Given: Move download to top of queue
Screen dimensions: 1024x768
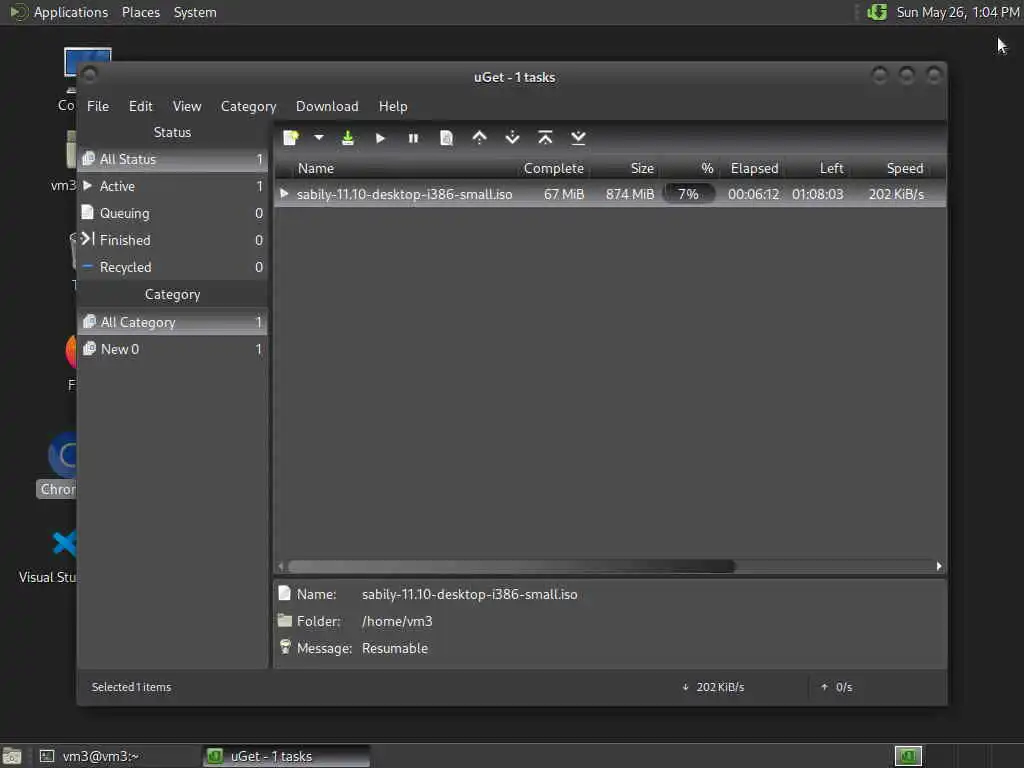Looking at the screenshot, I should pos(545,138).
